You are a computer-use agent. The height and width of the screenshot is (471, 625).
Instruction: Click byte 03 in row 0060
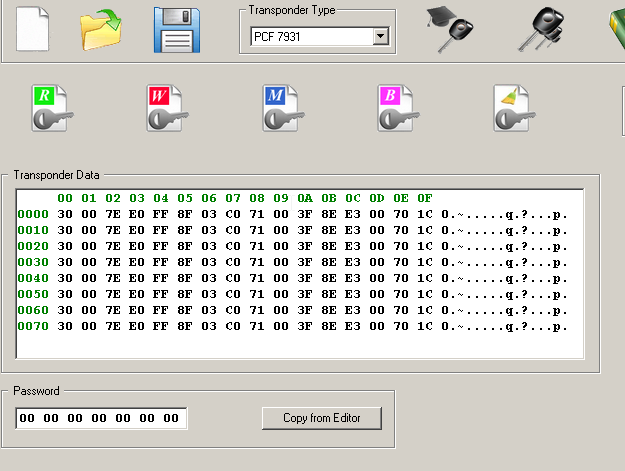pyautogui.click(x=209, y=310)
